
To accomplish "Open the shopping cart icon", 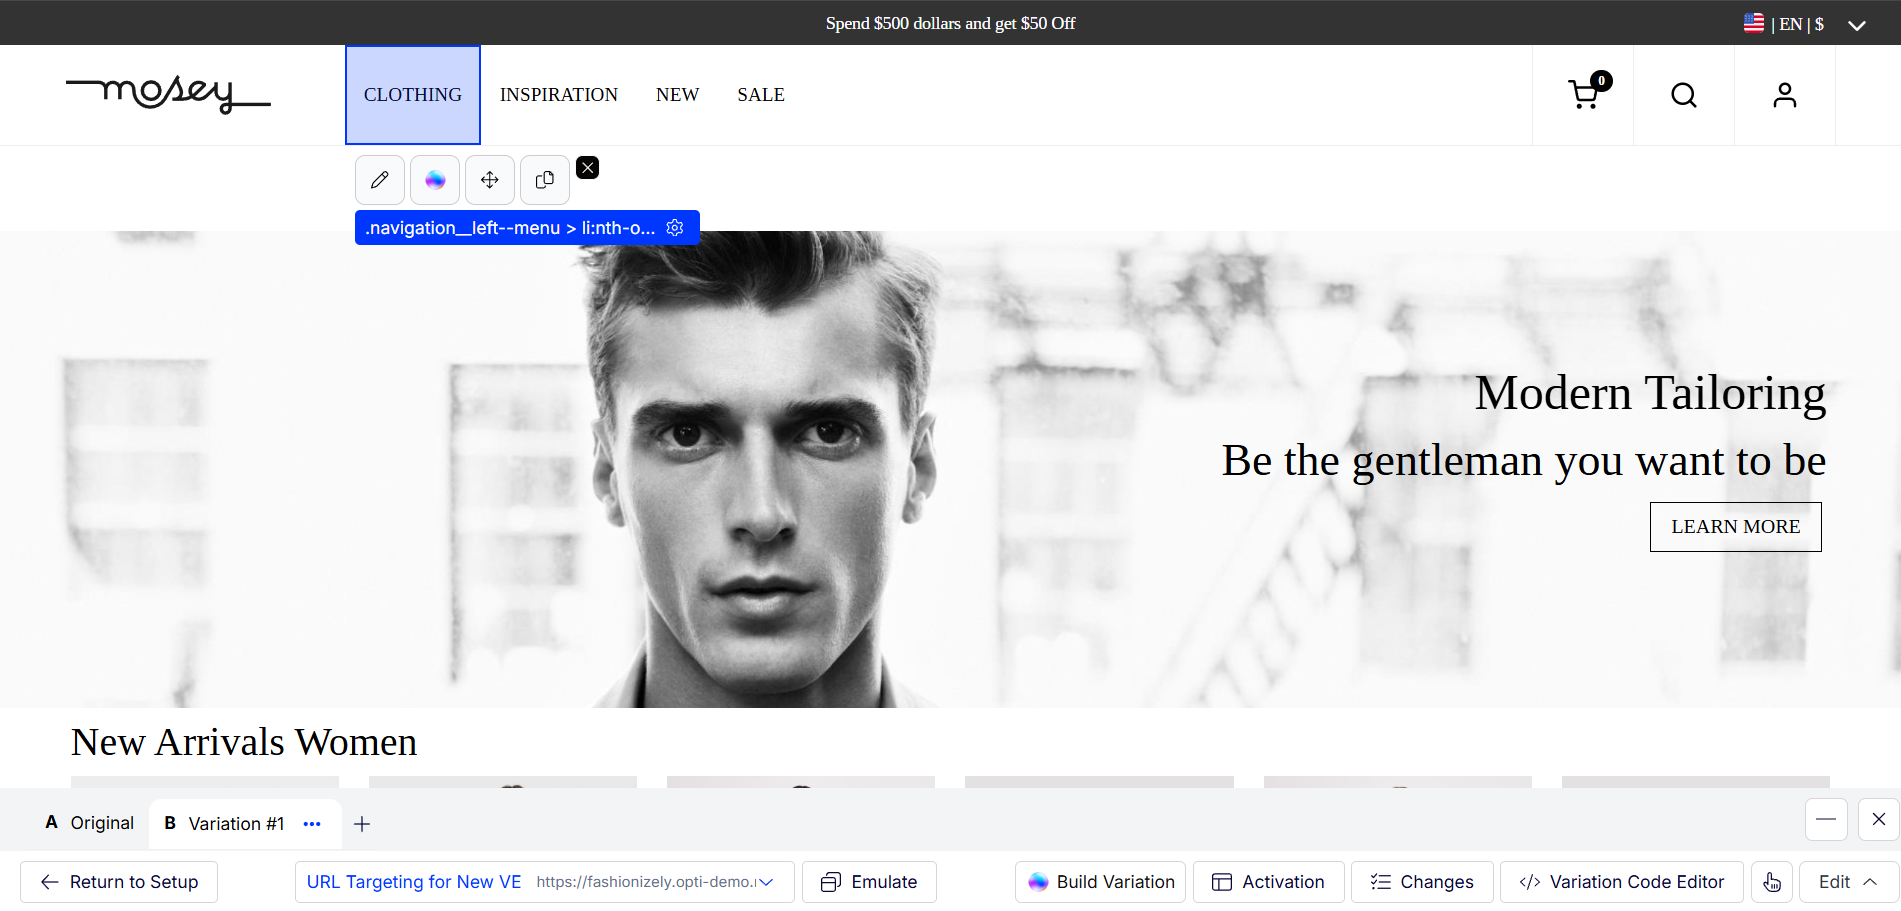I will coord(1583,95).
